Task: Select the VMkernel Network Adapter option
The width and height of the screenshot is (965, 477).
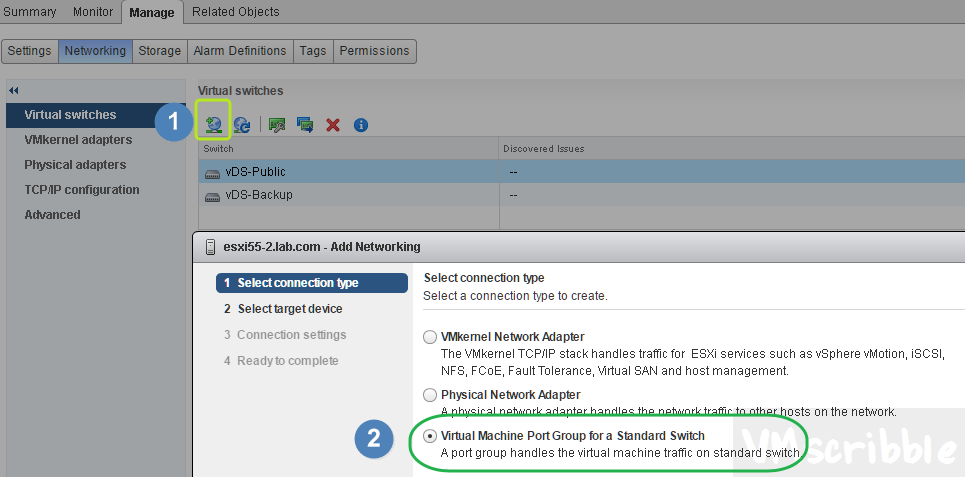Action: tap(430, 337)
